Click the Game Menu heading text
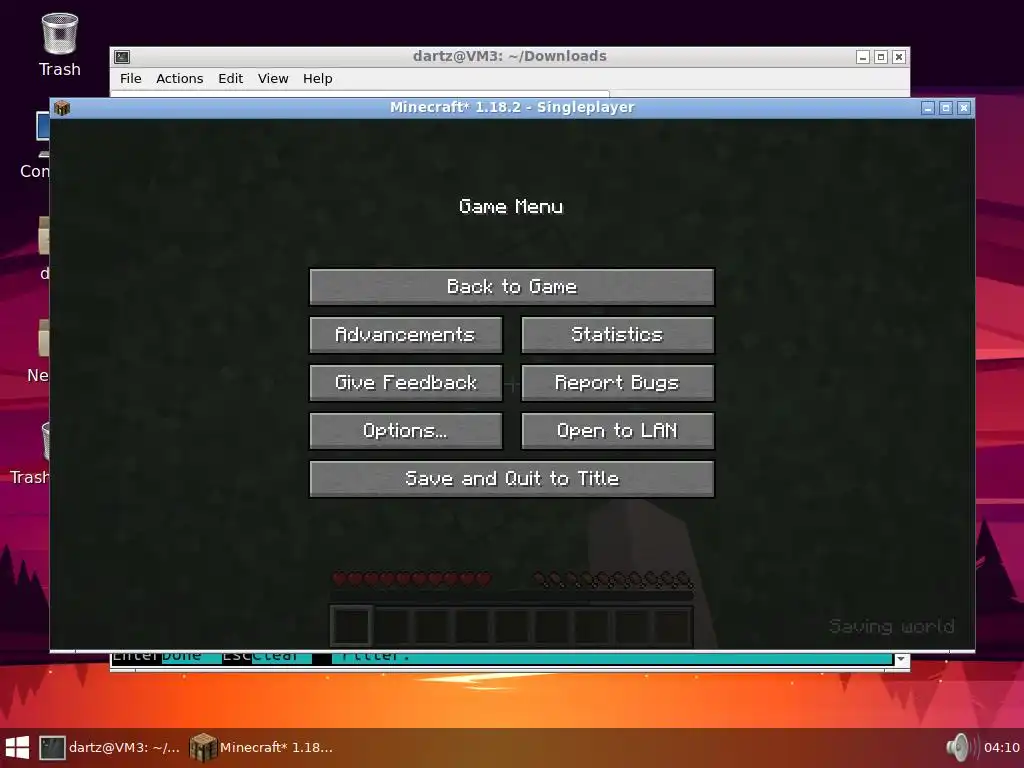The height and width of the screenshot is (768, 1024). coord(511,207)
